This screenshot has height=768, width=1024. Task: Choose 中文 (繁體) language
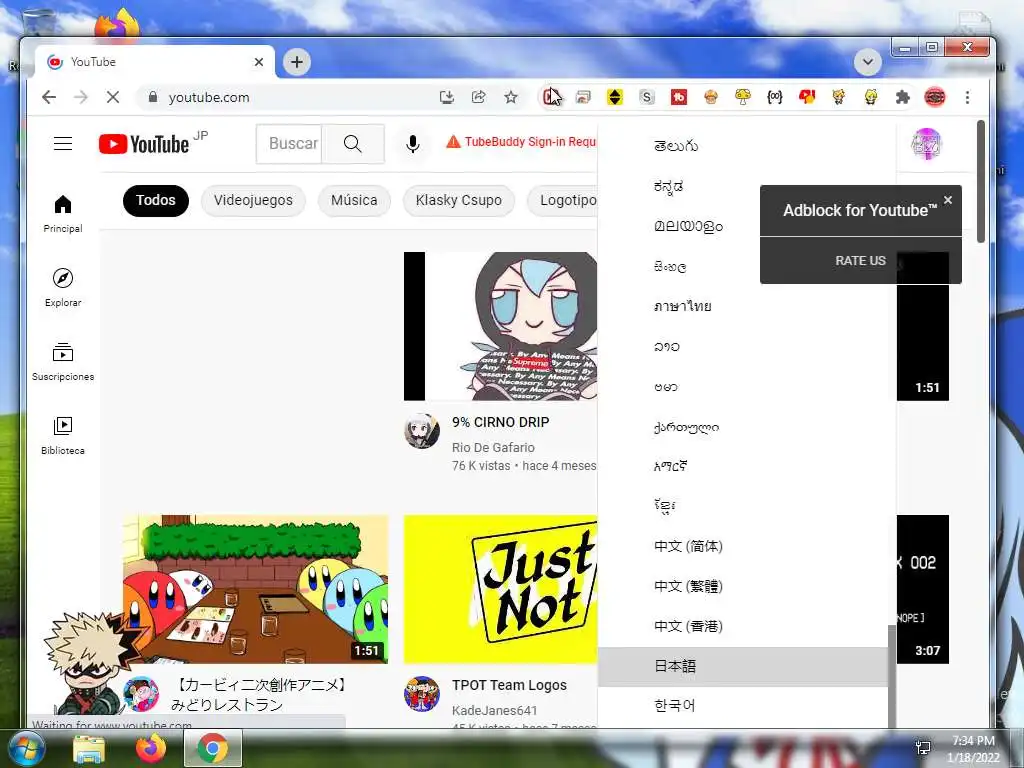pyautogui.click(x=743, y=586)
